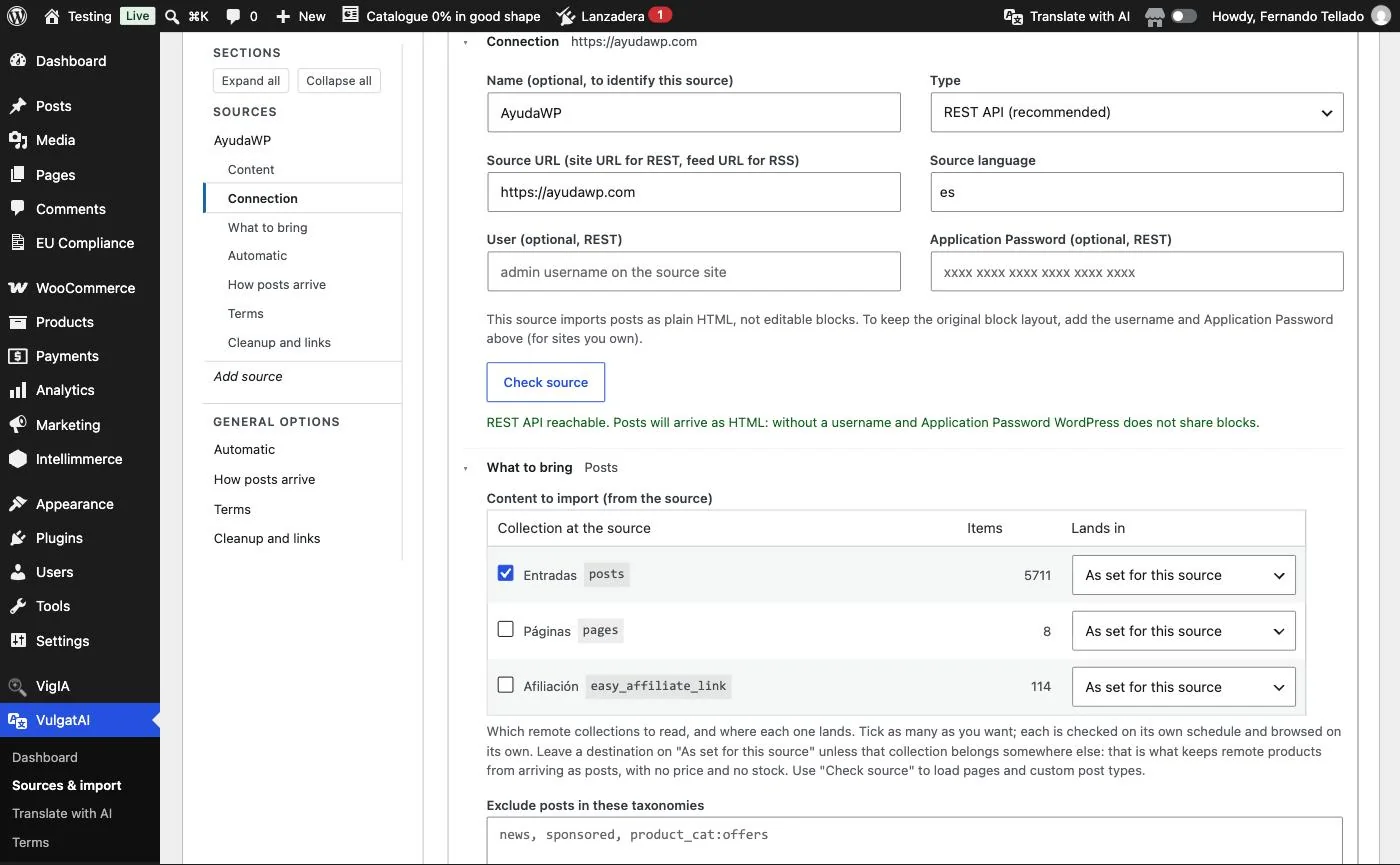Click the WooCommerce icon in sidebar
This screenshot has height=865, width=1400.
pyautogui.click(x=18, y=288)
